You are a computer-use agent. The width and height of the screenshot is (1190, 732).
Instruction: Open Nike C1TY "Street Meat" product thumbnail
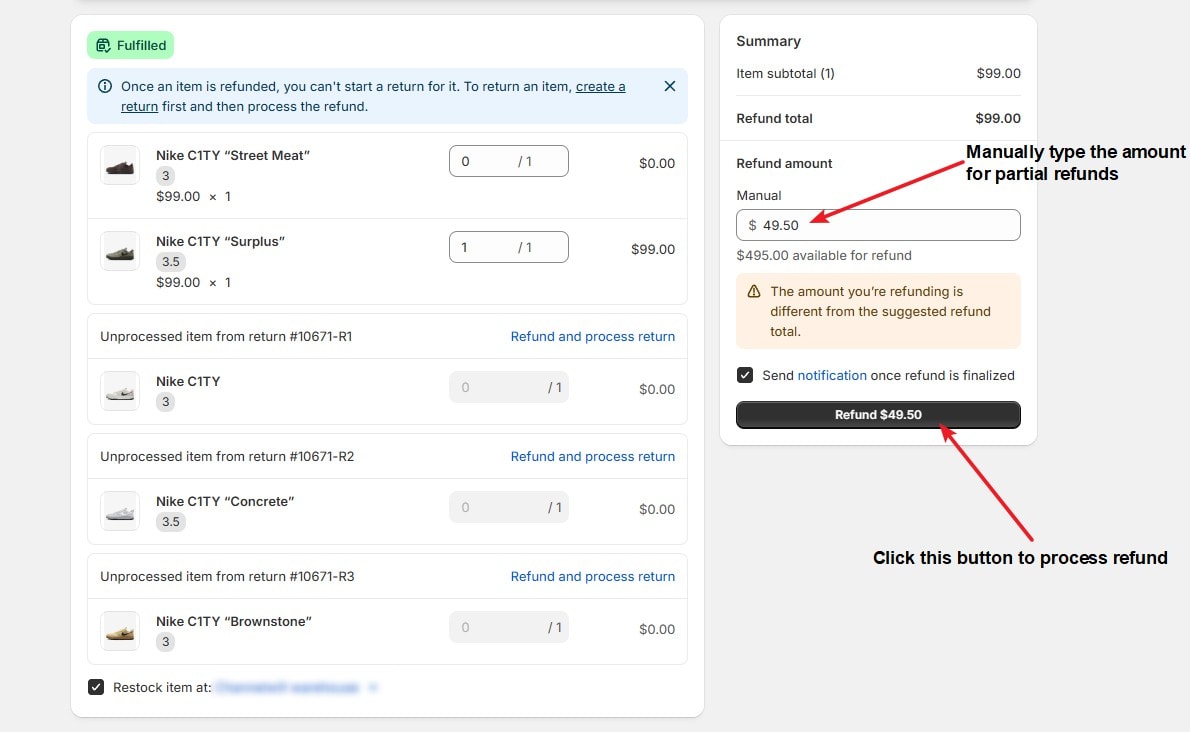(120, 165)
